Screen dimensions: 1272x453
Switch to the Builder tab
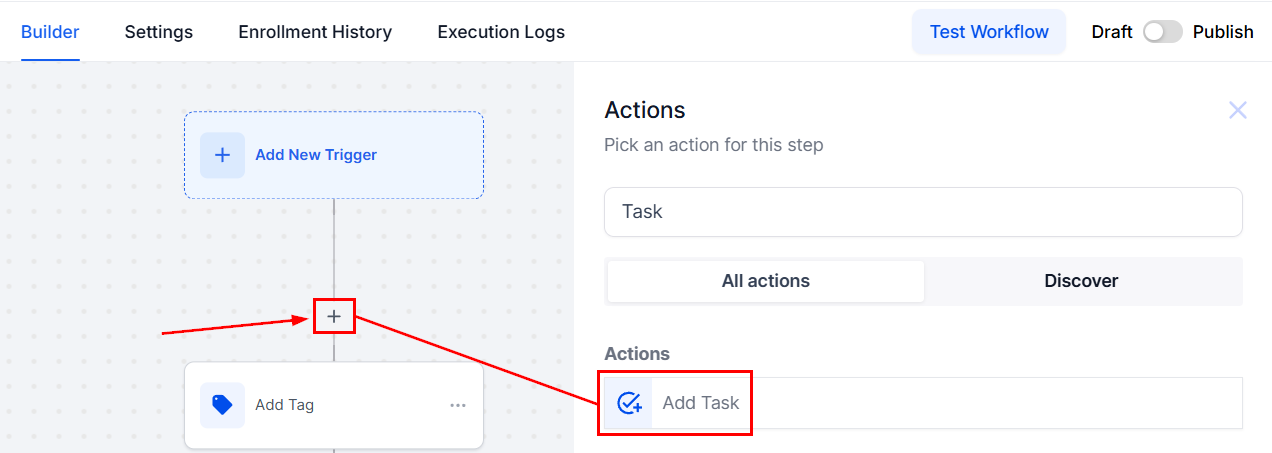pos(50,32)
